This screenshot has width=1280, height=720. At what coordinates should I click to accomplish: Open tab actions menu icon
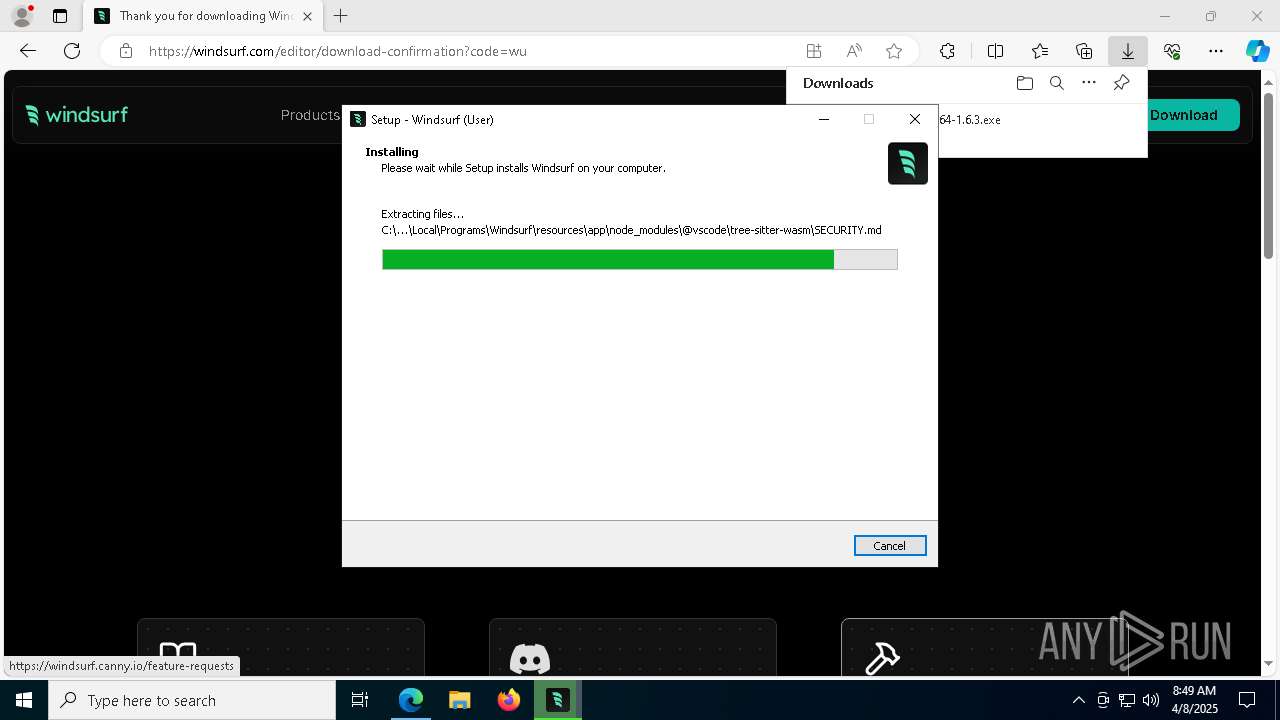60,16
